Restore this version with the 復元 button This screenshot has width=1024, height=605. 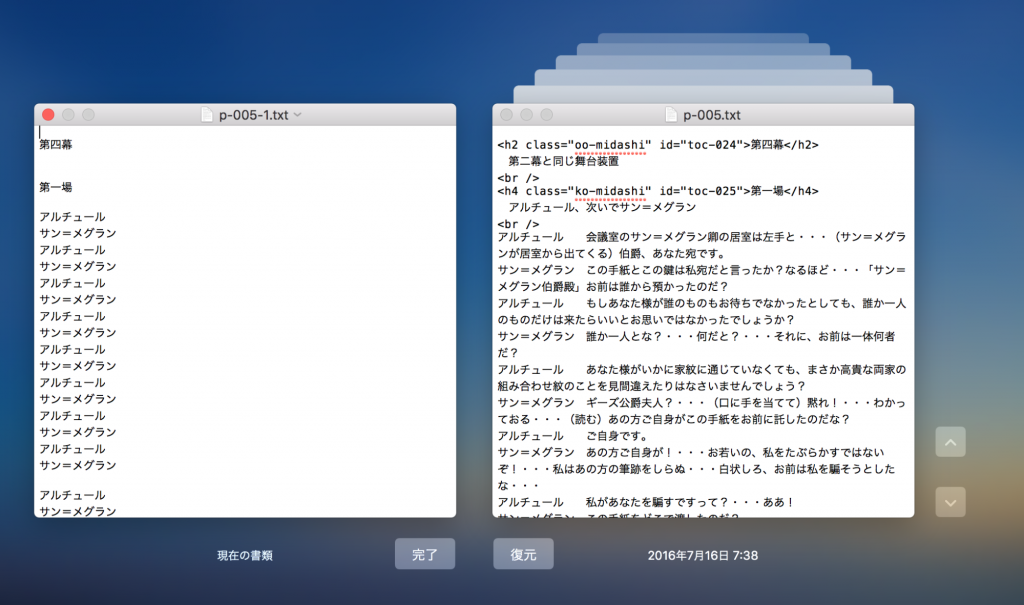(523, 554)
